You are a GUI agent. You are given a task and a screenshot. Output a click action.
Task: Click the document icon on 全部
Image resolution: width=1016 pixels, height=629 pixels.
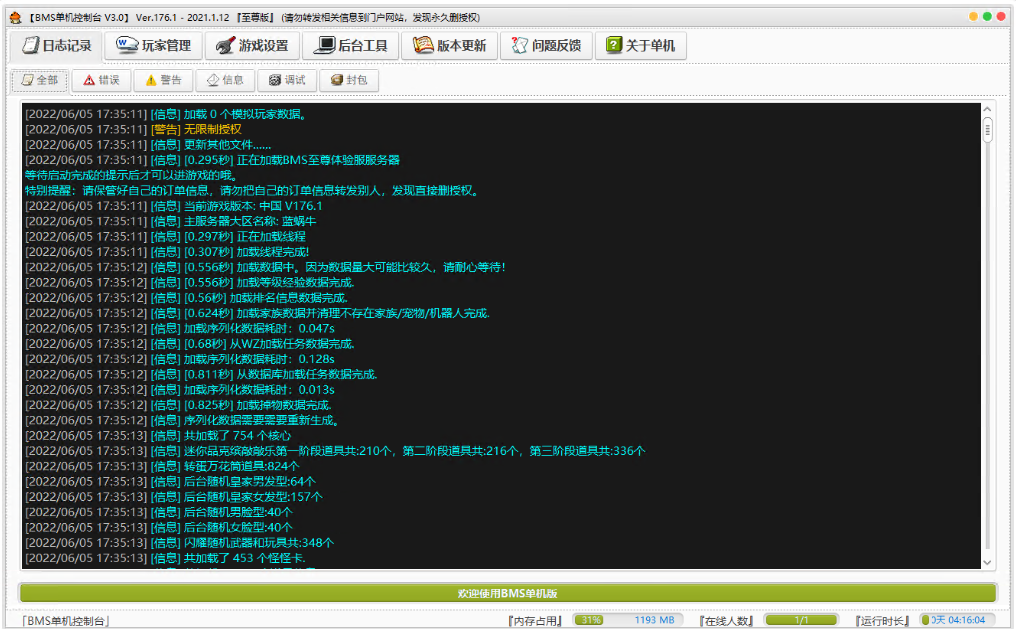(x=27, y=80)
